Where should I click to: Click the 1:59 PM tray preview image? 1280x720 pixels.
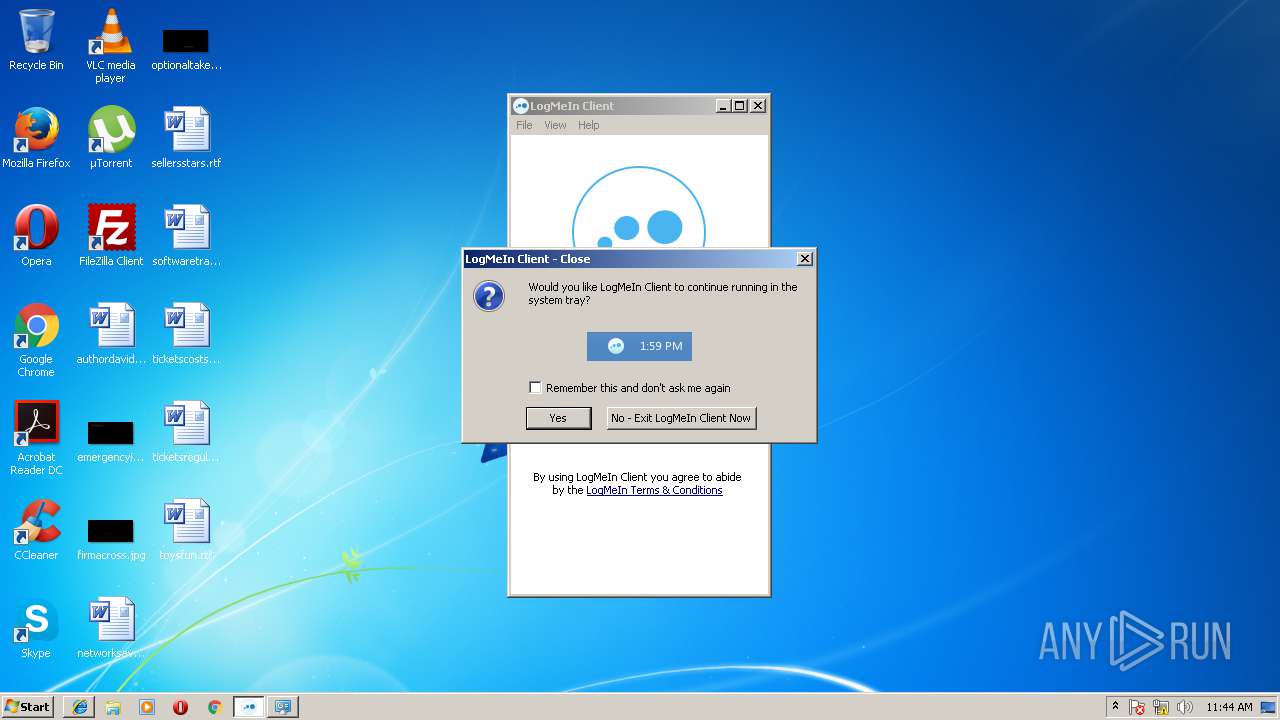click(x=639, y=346)
